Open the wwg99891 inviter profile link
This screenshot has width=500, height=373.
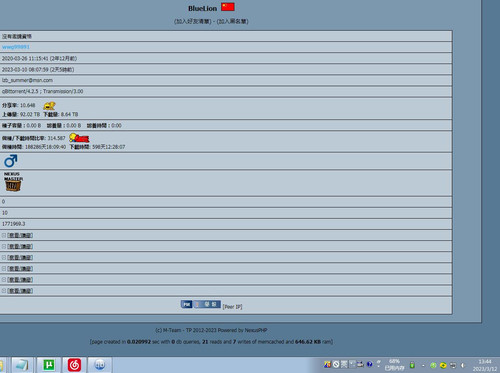(16, 47)
